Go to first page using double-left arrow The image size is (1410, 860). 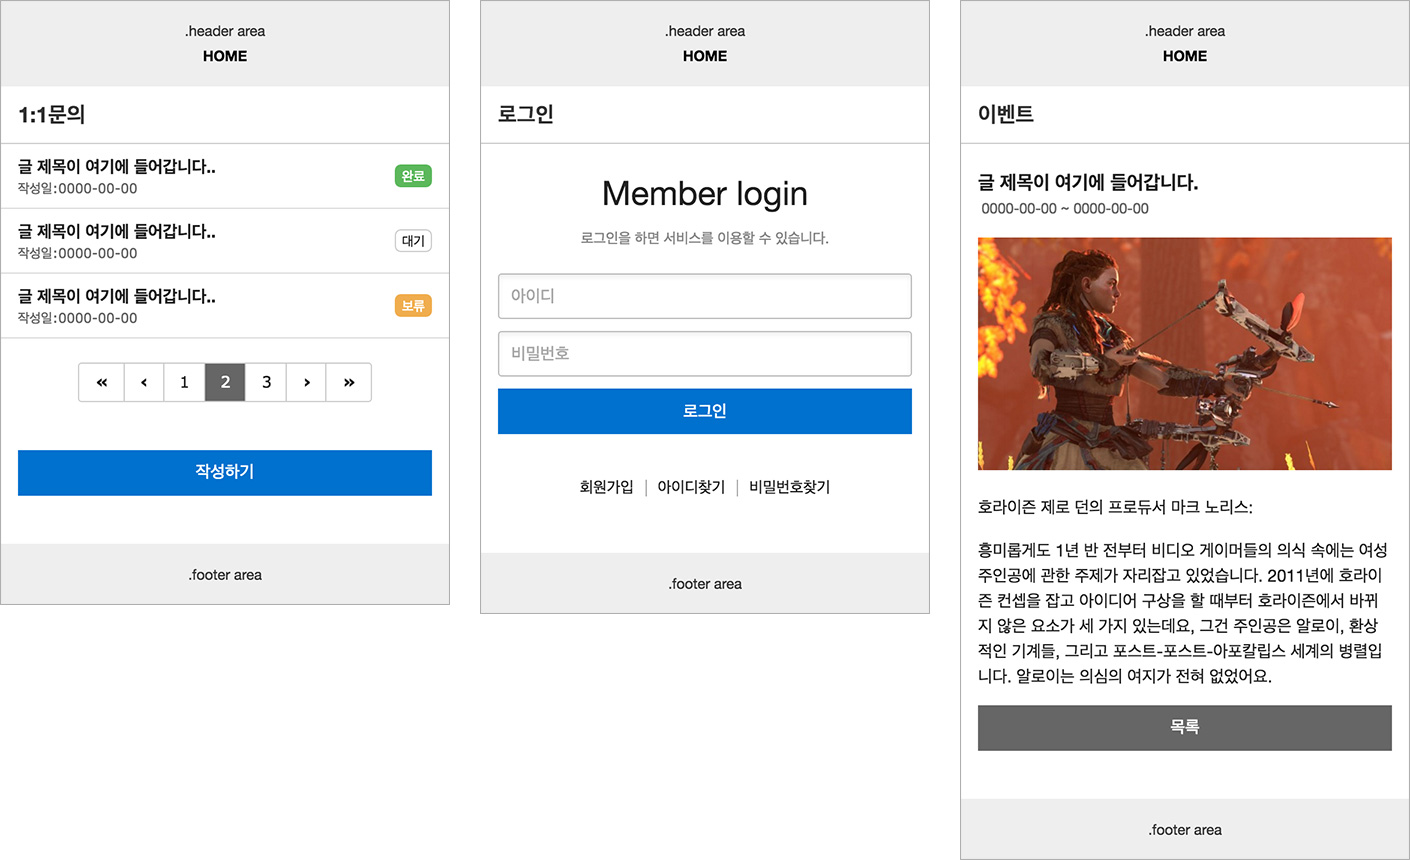tap(102, 382)
